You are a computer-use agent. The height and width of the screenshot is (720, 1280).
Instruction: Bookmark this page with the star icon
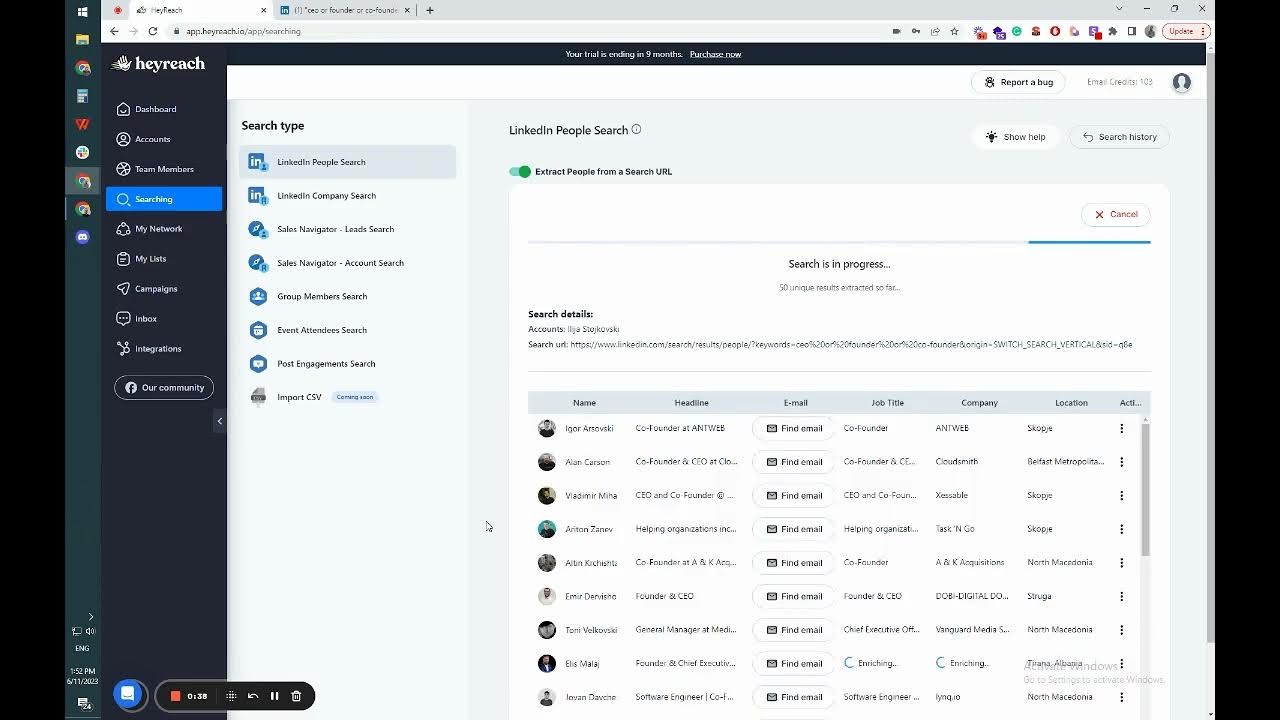(x=954, y=31)
